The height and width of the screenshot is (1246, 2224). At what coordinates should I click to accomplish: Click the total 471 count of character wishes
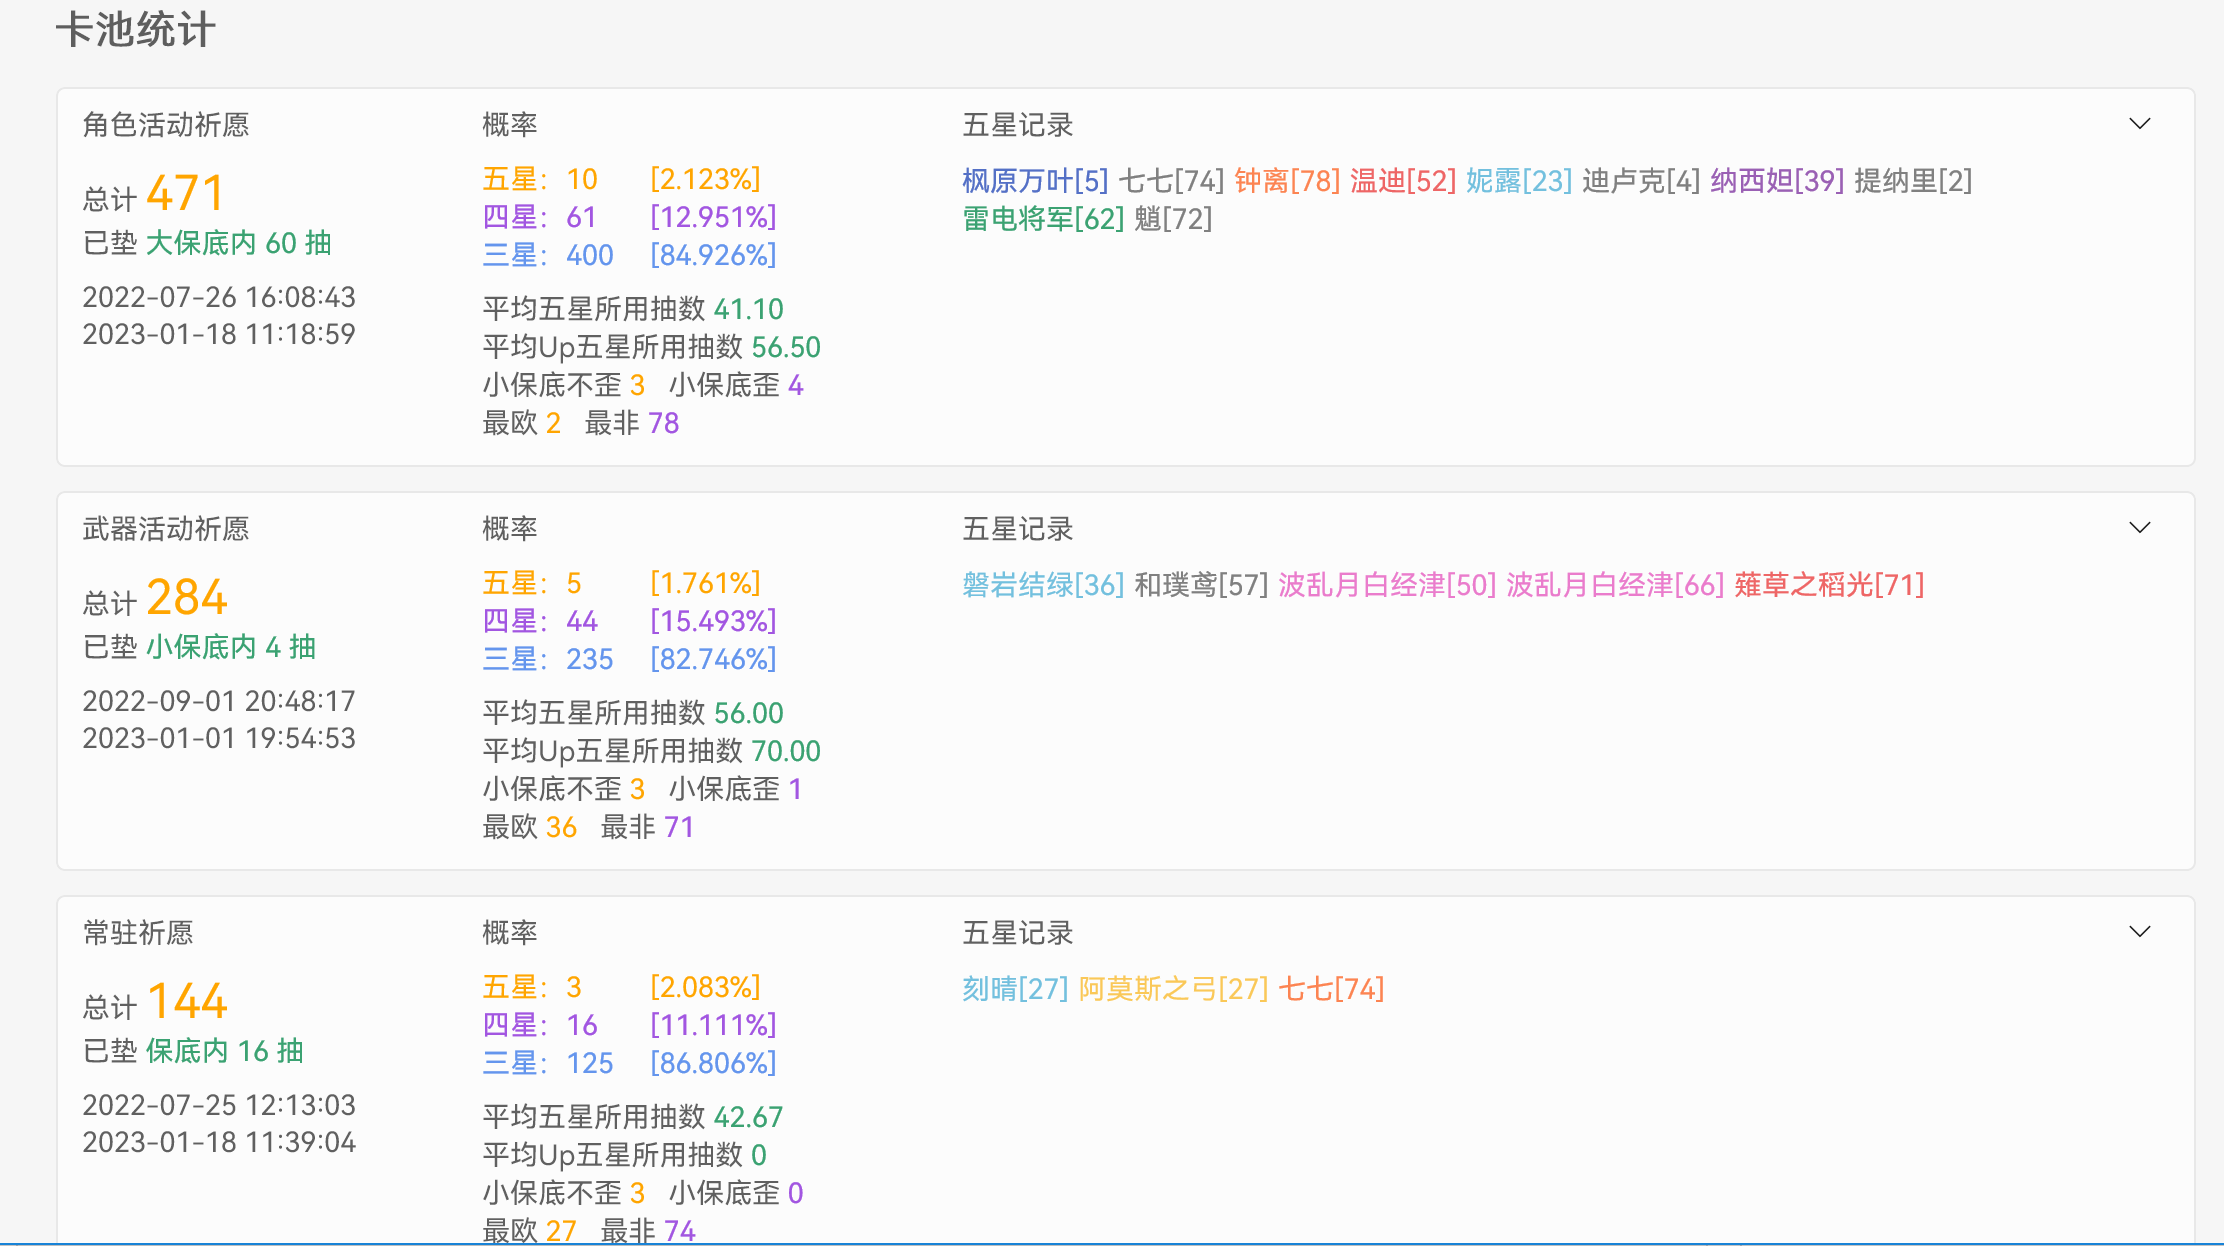(186, 192)
